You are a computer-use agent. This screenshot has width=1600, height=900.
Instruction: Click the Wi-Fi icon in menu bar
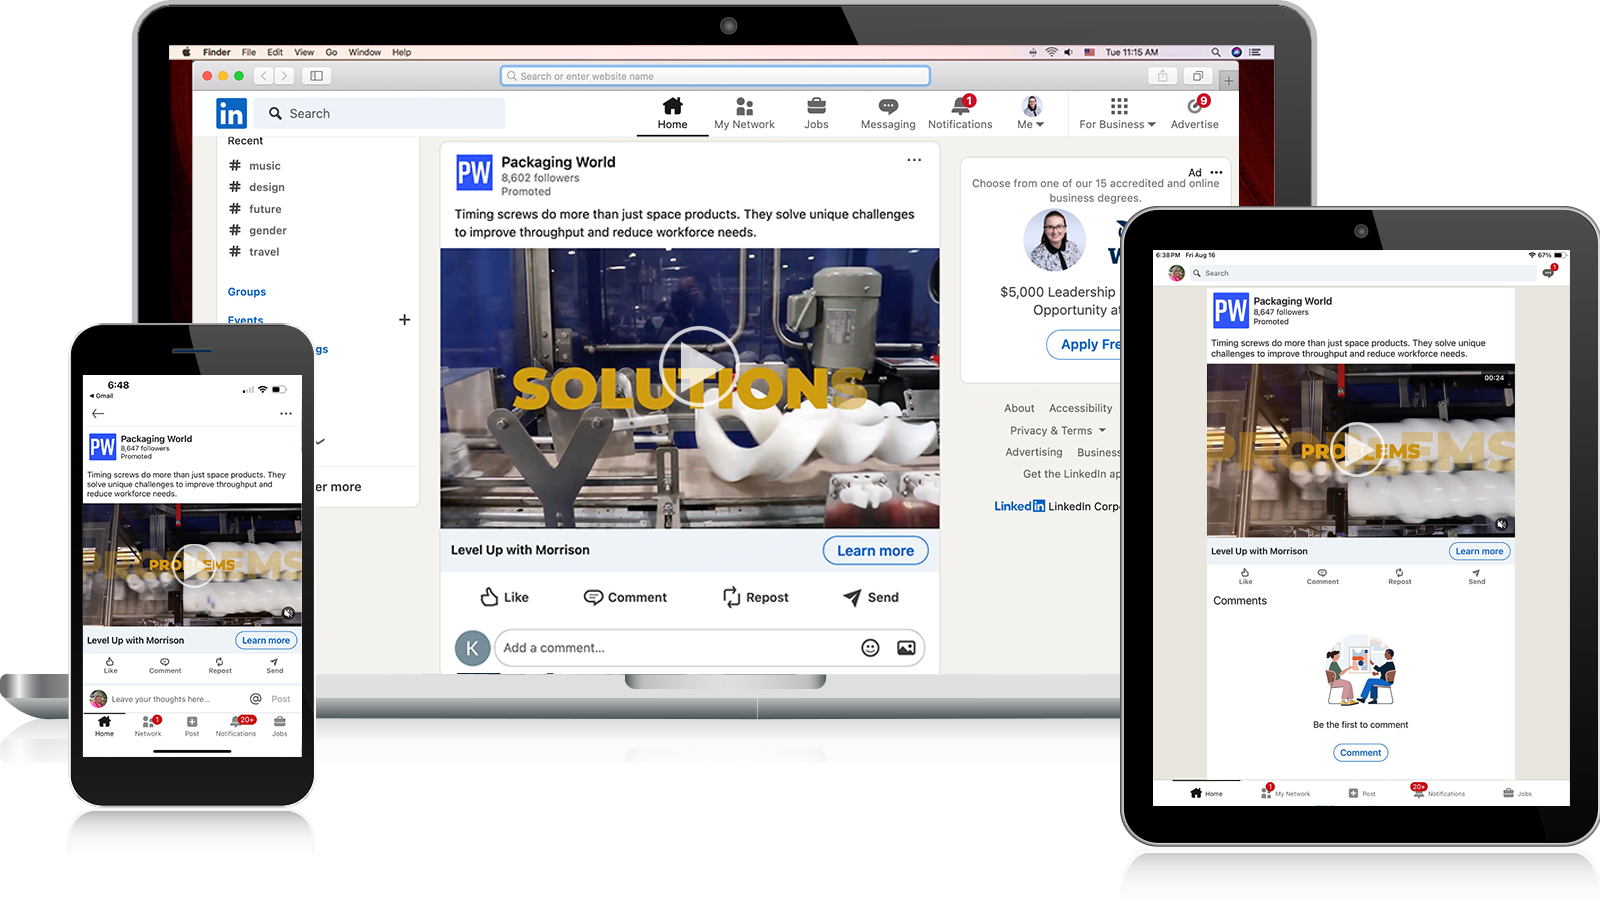(x=1051, y=52)
